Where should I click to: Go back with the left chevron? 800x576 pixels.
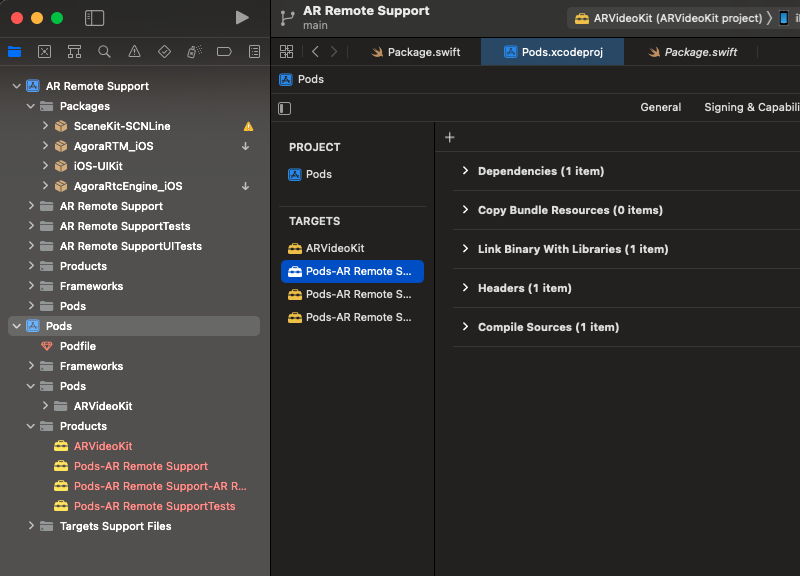315,52
